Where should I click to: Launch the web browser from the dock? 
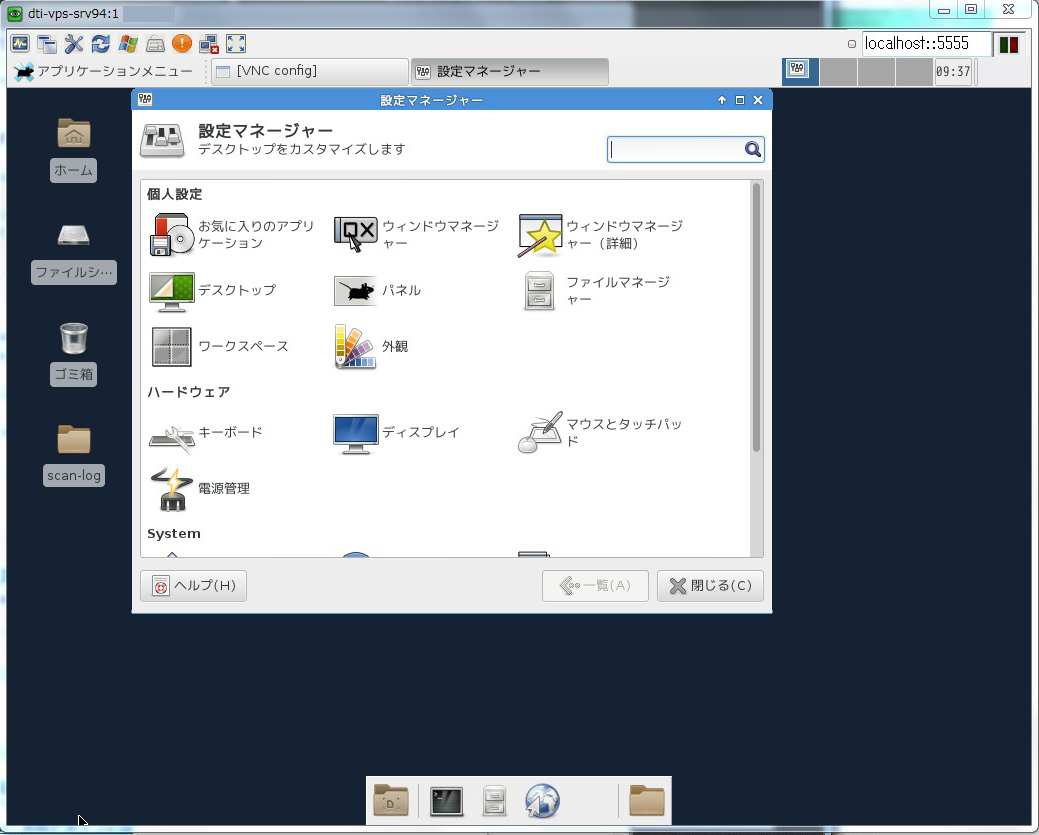coord(542,801)
